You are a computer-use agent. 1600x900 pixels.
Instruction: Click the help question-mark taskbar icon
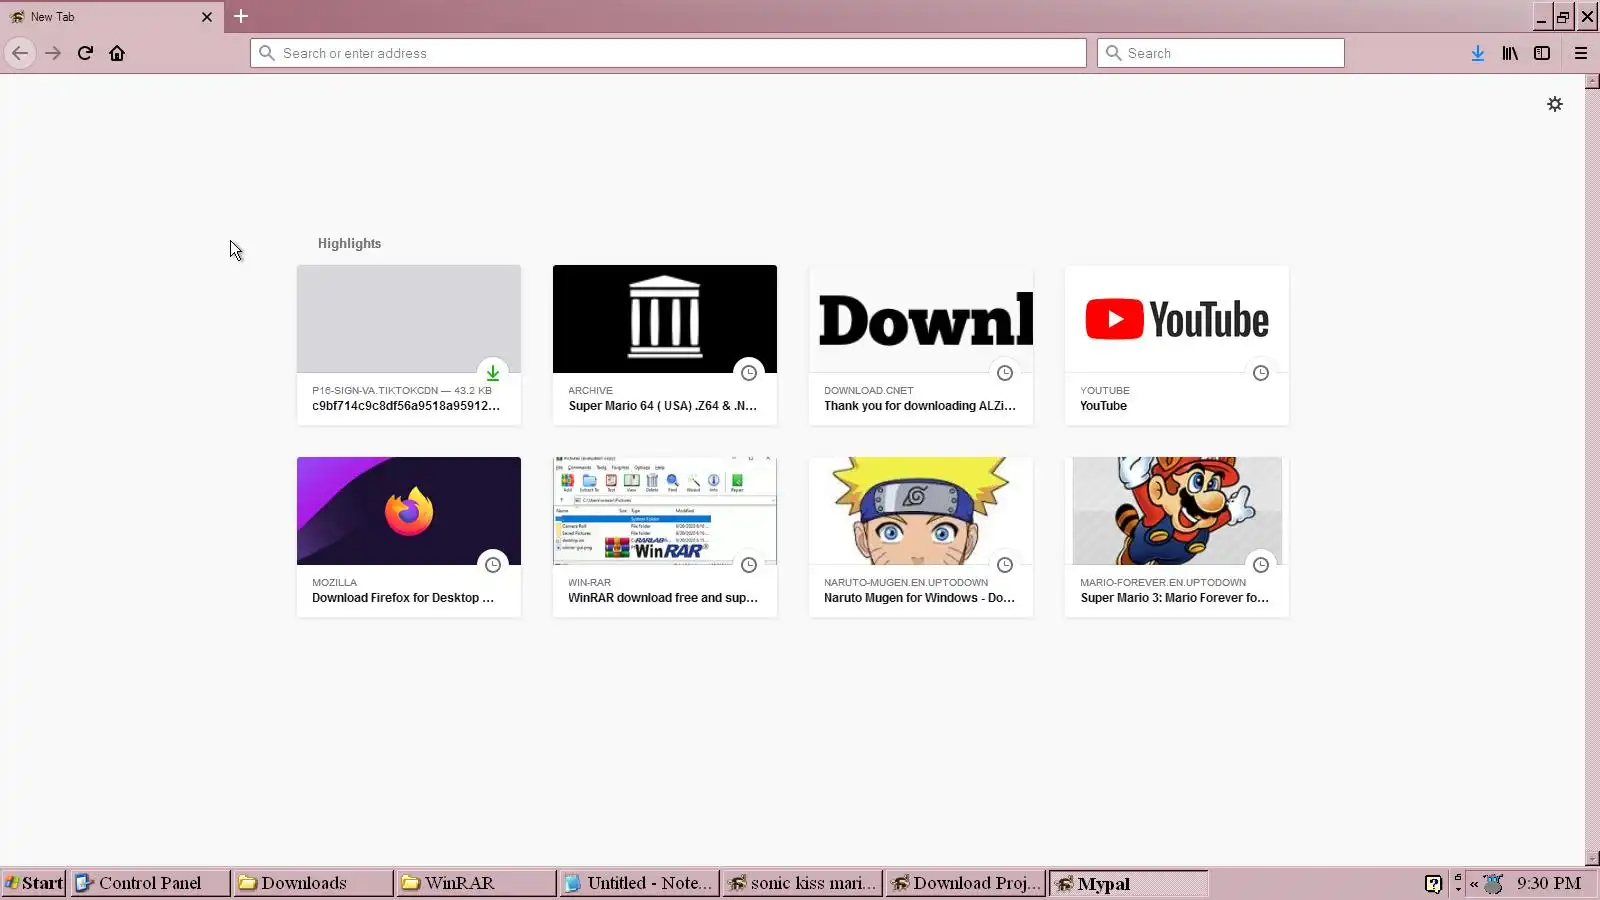tap(1433, 883)
